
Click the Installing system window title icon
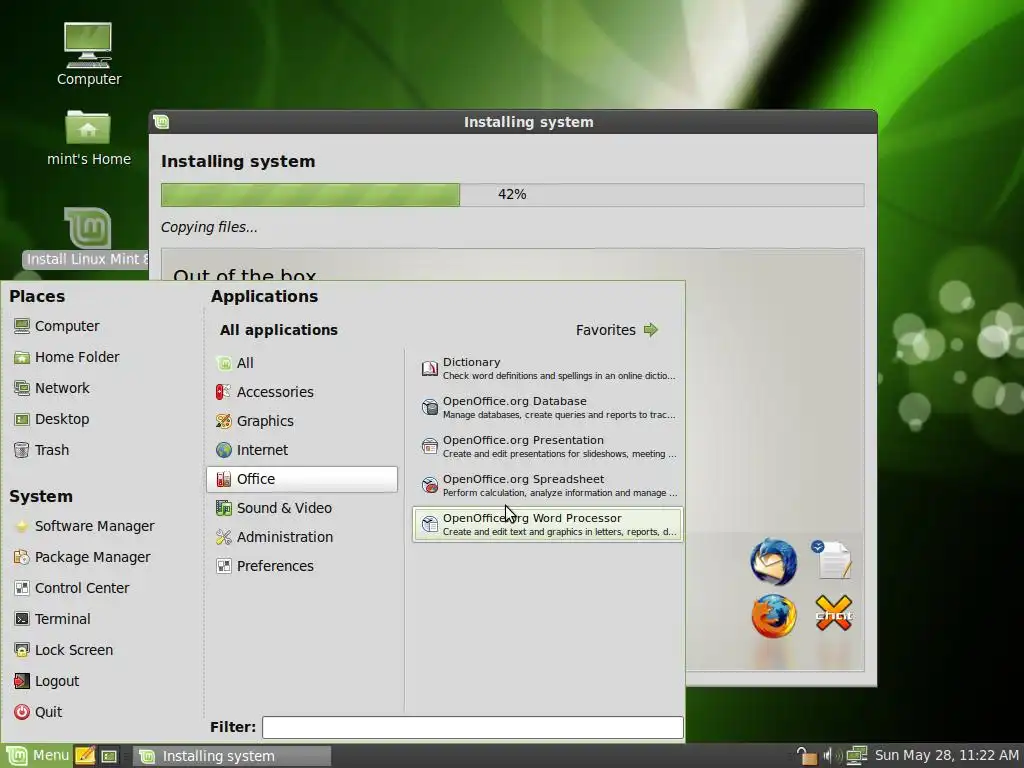161,122
